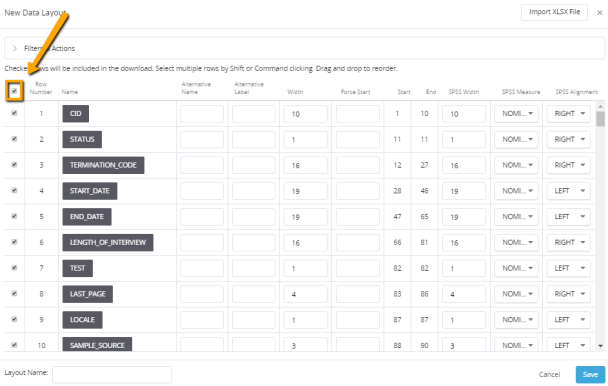Click Width field for TERMINATION_CODE
Image resolution: width=608 pixels, height=386 pixels.
(306, 165)
